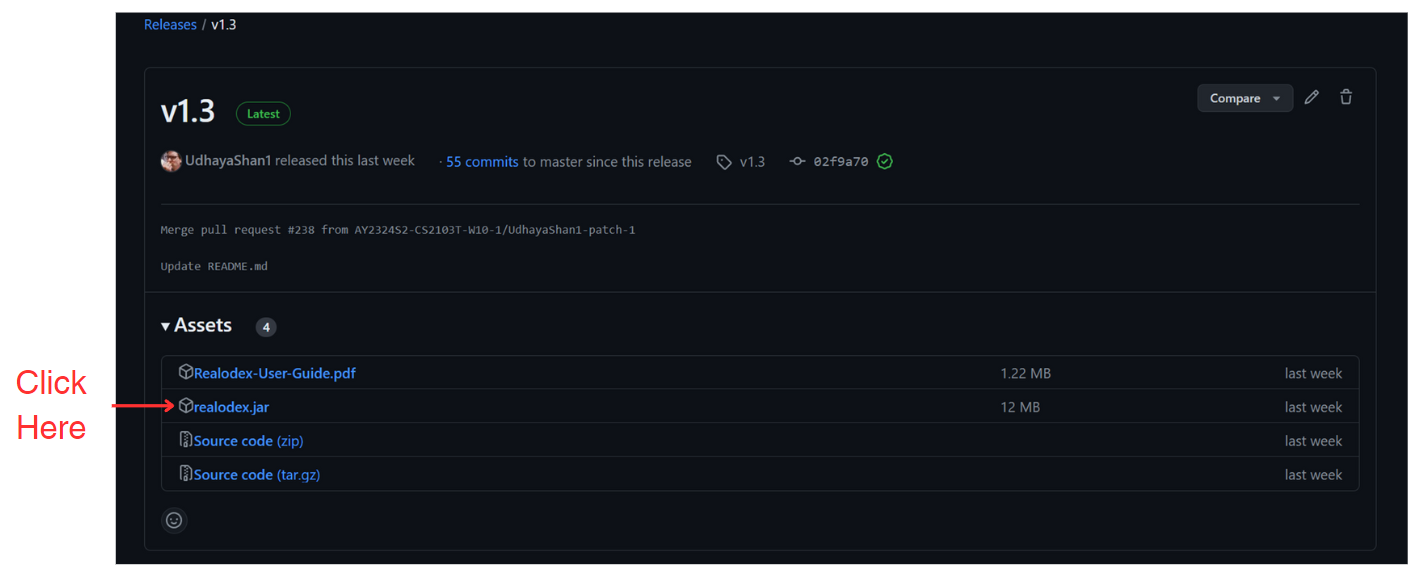Open the Compare dropdown
Image resolution: width=1422 pixels, height=582 pixels.
tap(1244, 98)
